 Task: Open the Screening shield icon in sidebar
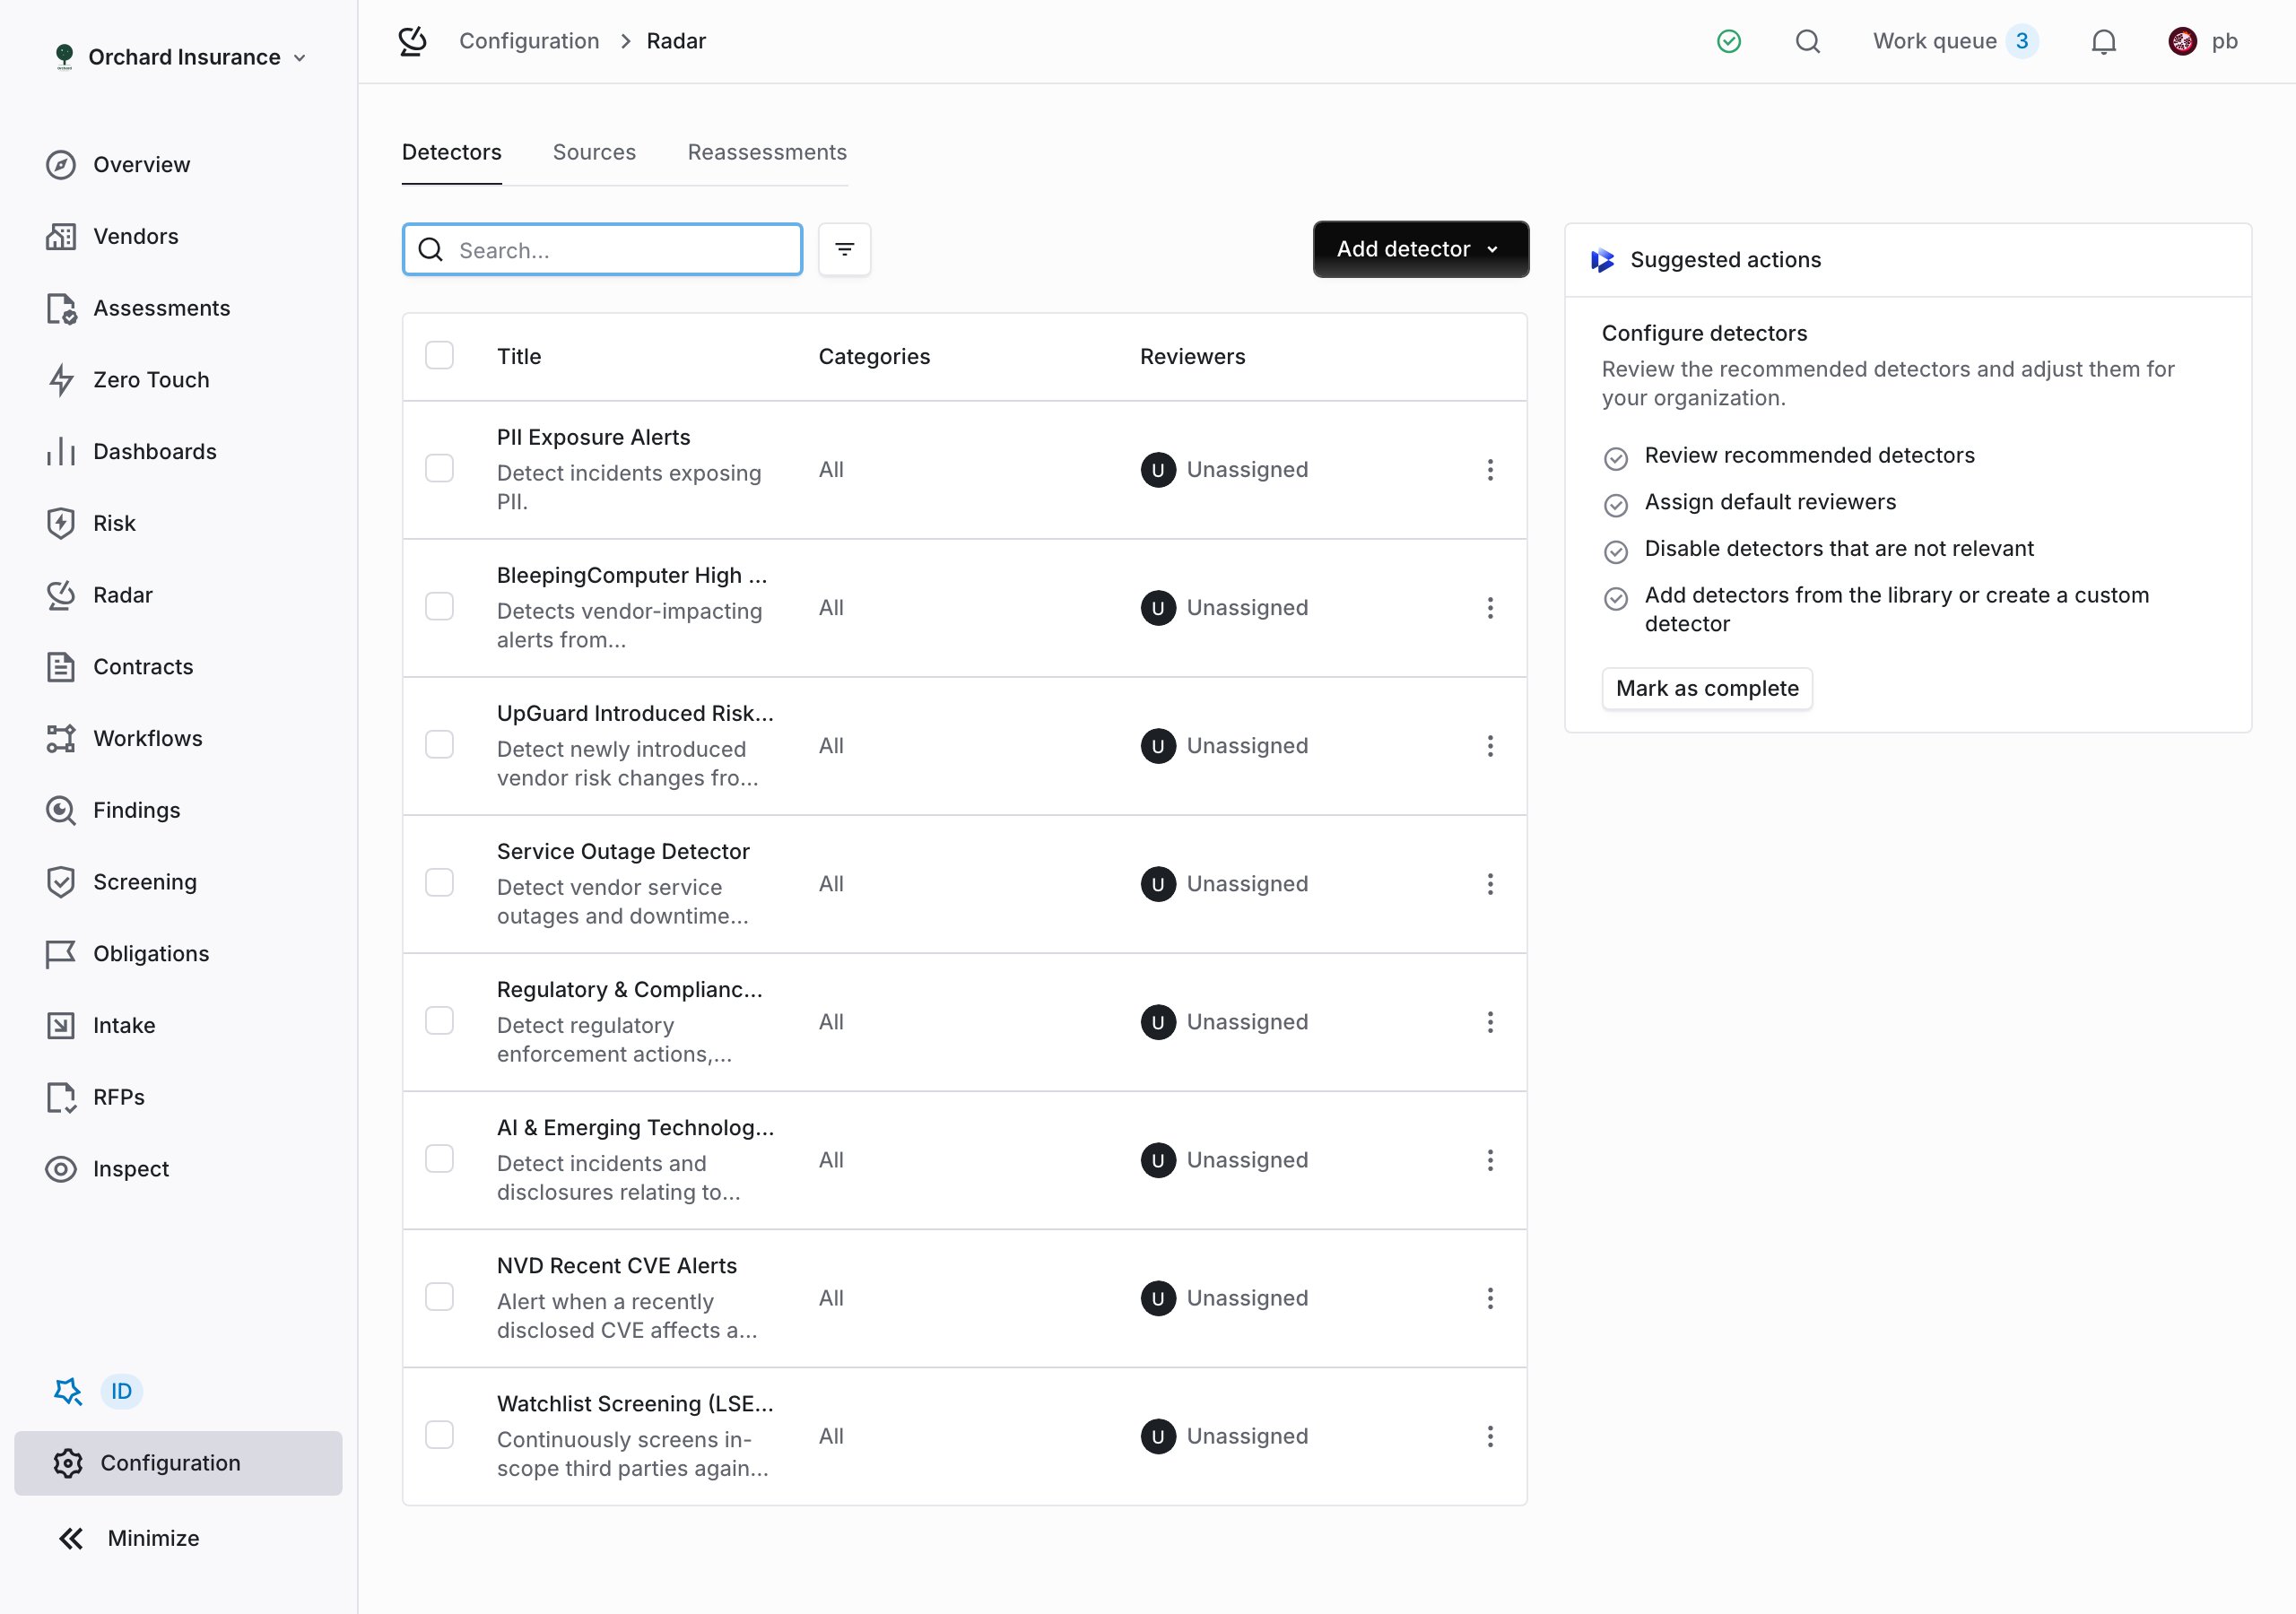point(61,882)
